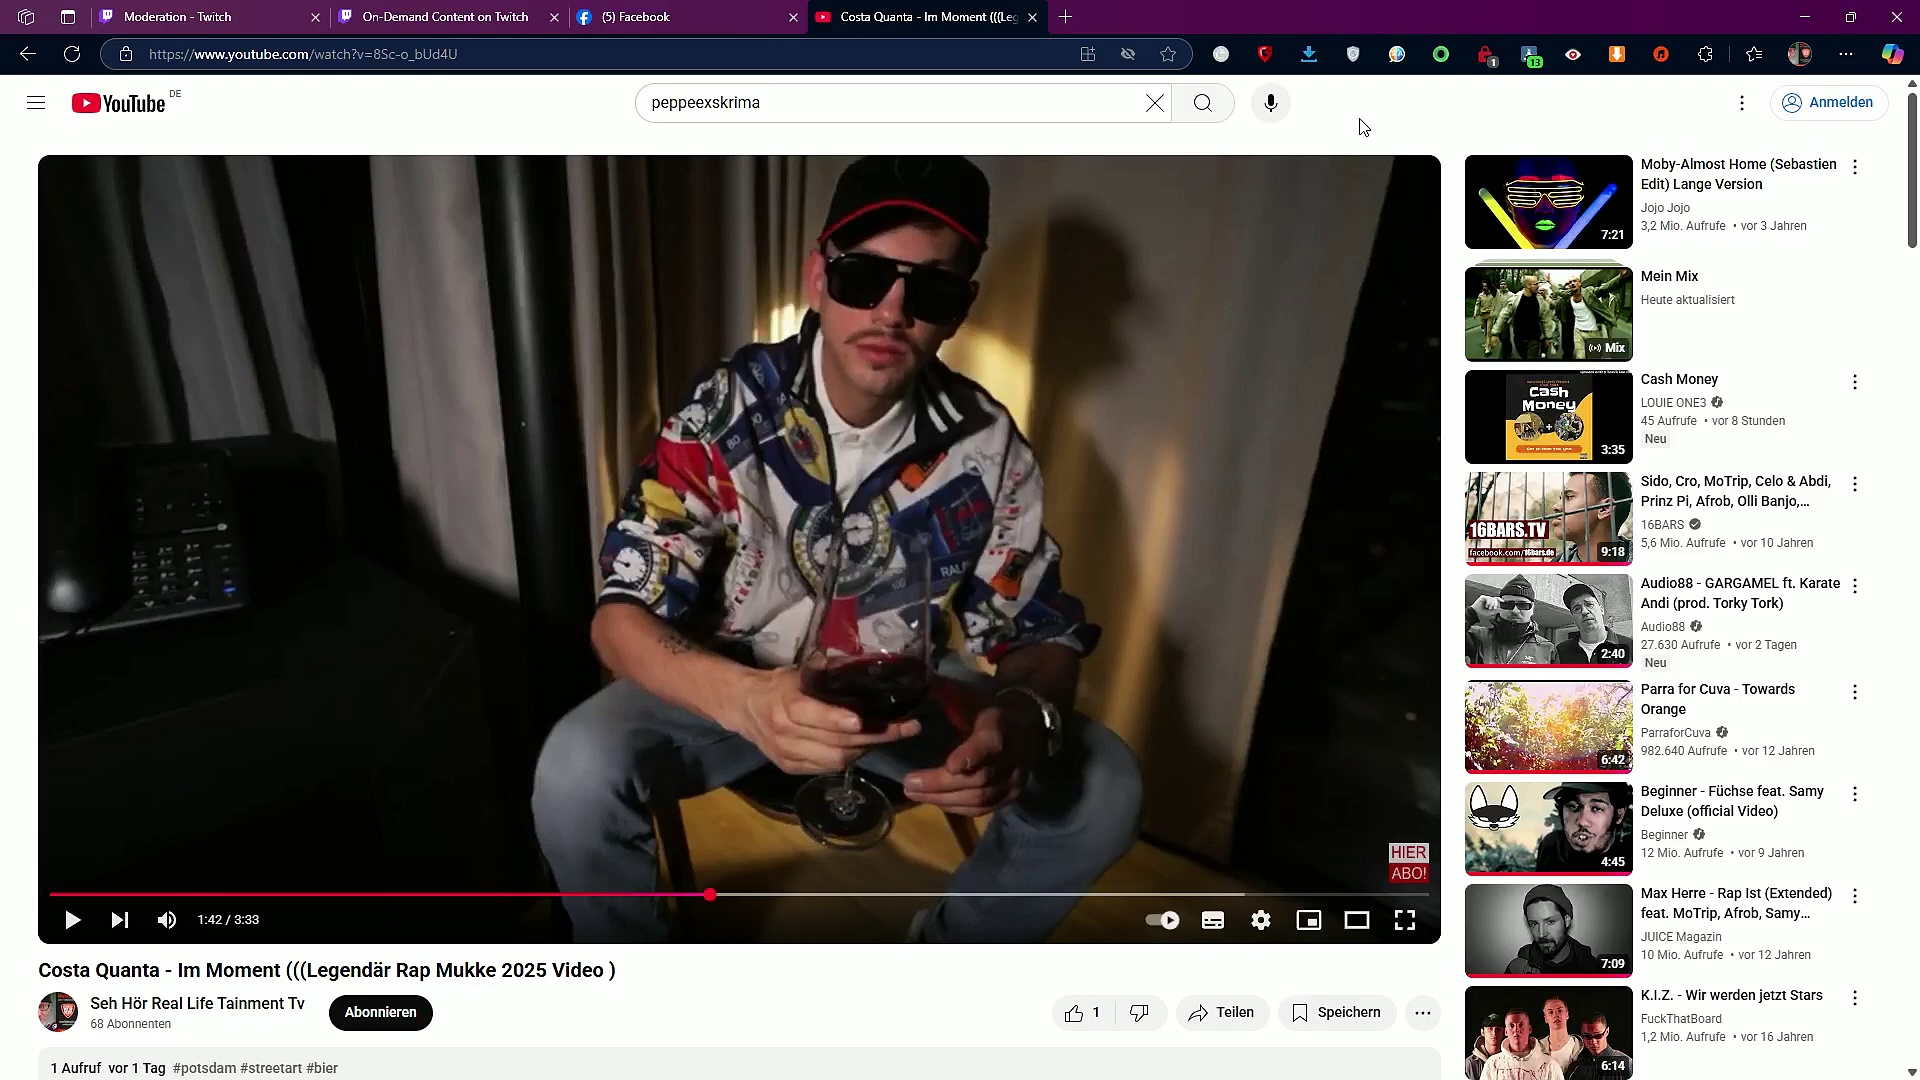The image size is (1920, 1080).
Task: Click the Teilen share button
Action: click(1222, 1013)
